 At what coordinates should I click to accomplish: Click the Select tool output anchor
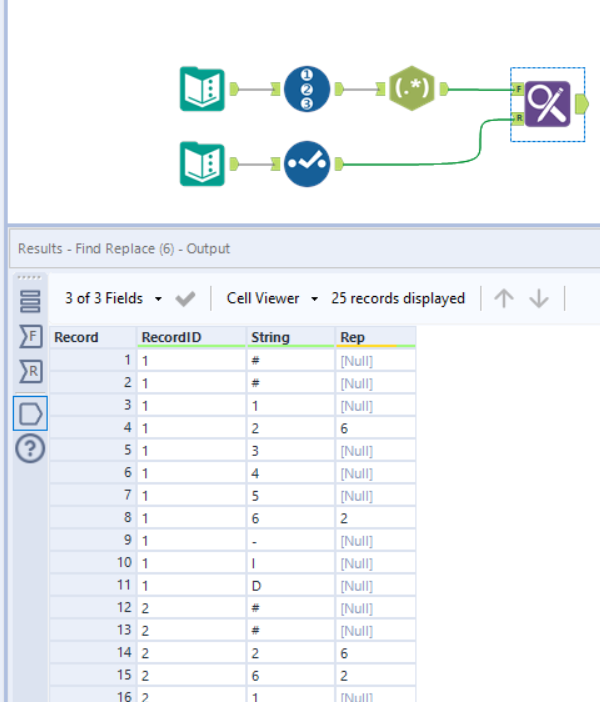pyautogui.click(x=339, y=164)
